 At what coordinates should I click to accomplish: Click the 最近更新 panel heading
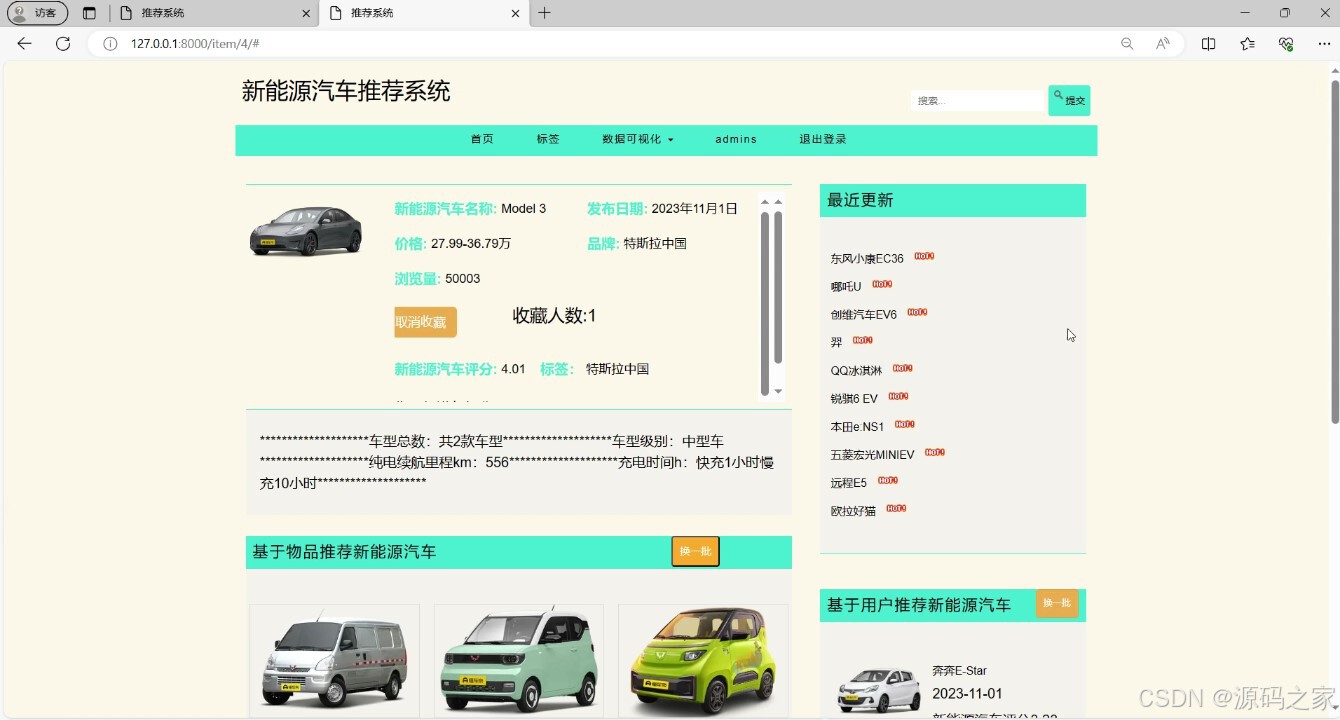860,200
